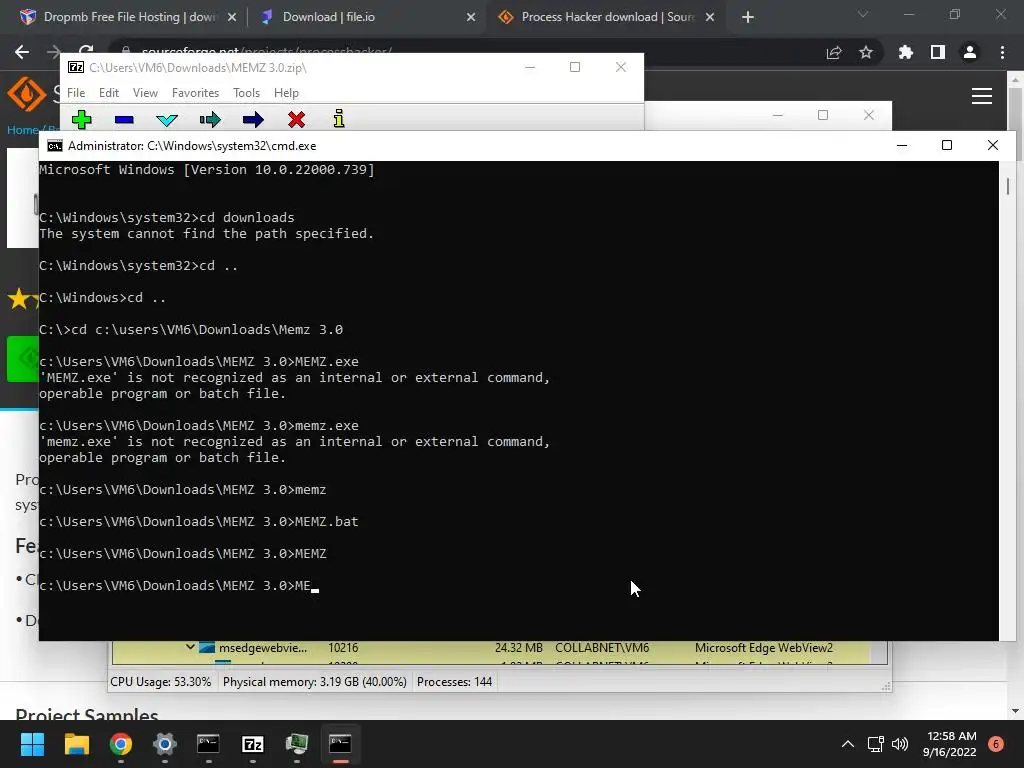Click CPU Usage in Process Hacker status bar

(x=161, y=682)
